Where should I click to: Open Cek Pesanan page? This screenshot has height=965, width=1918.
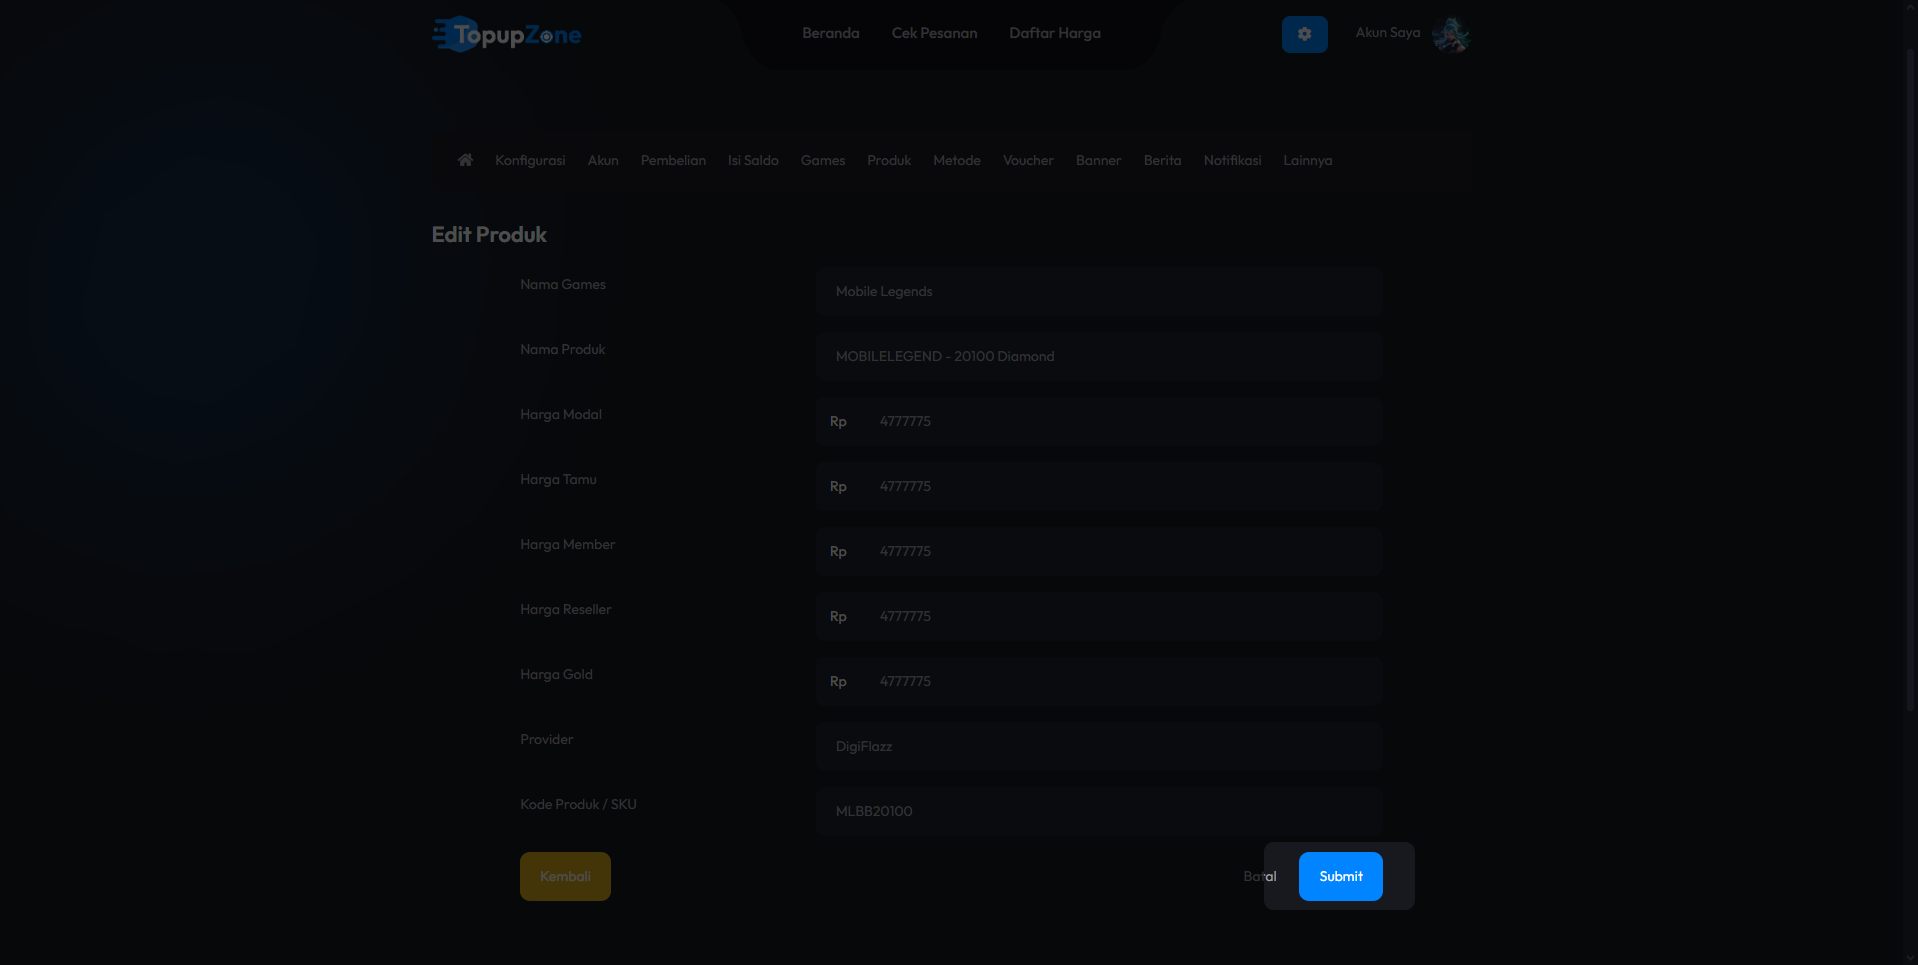pos(934,33)
